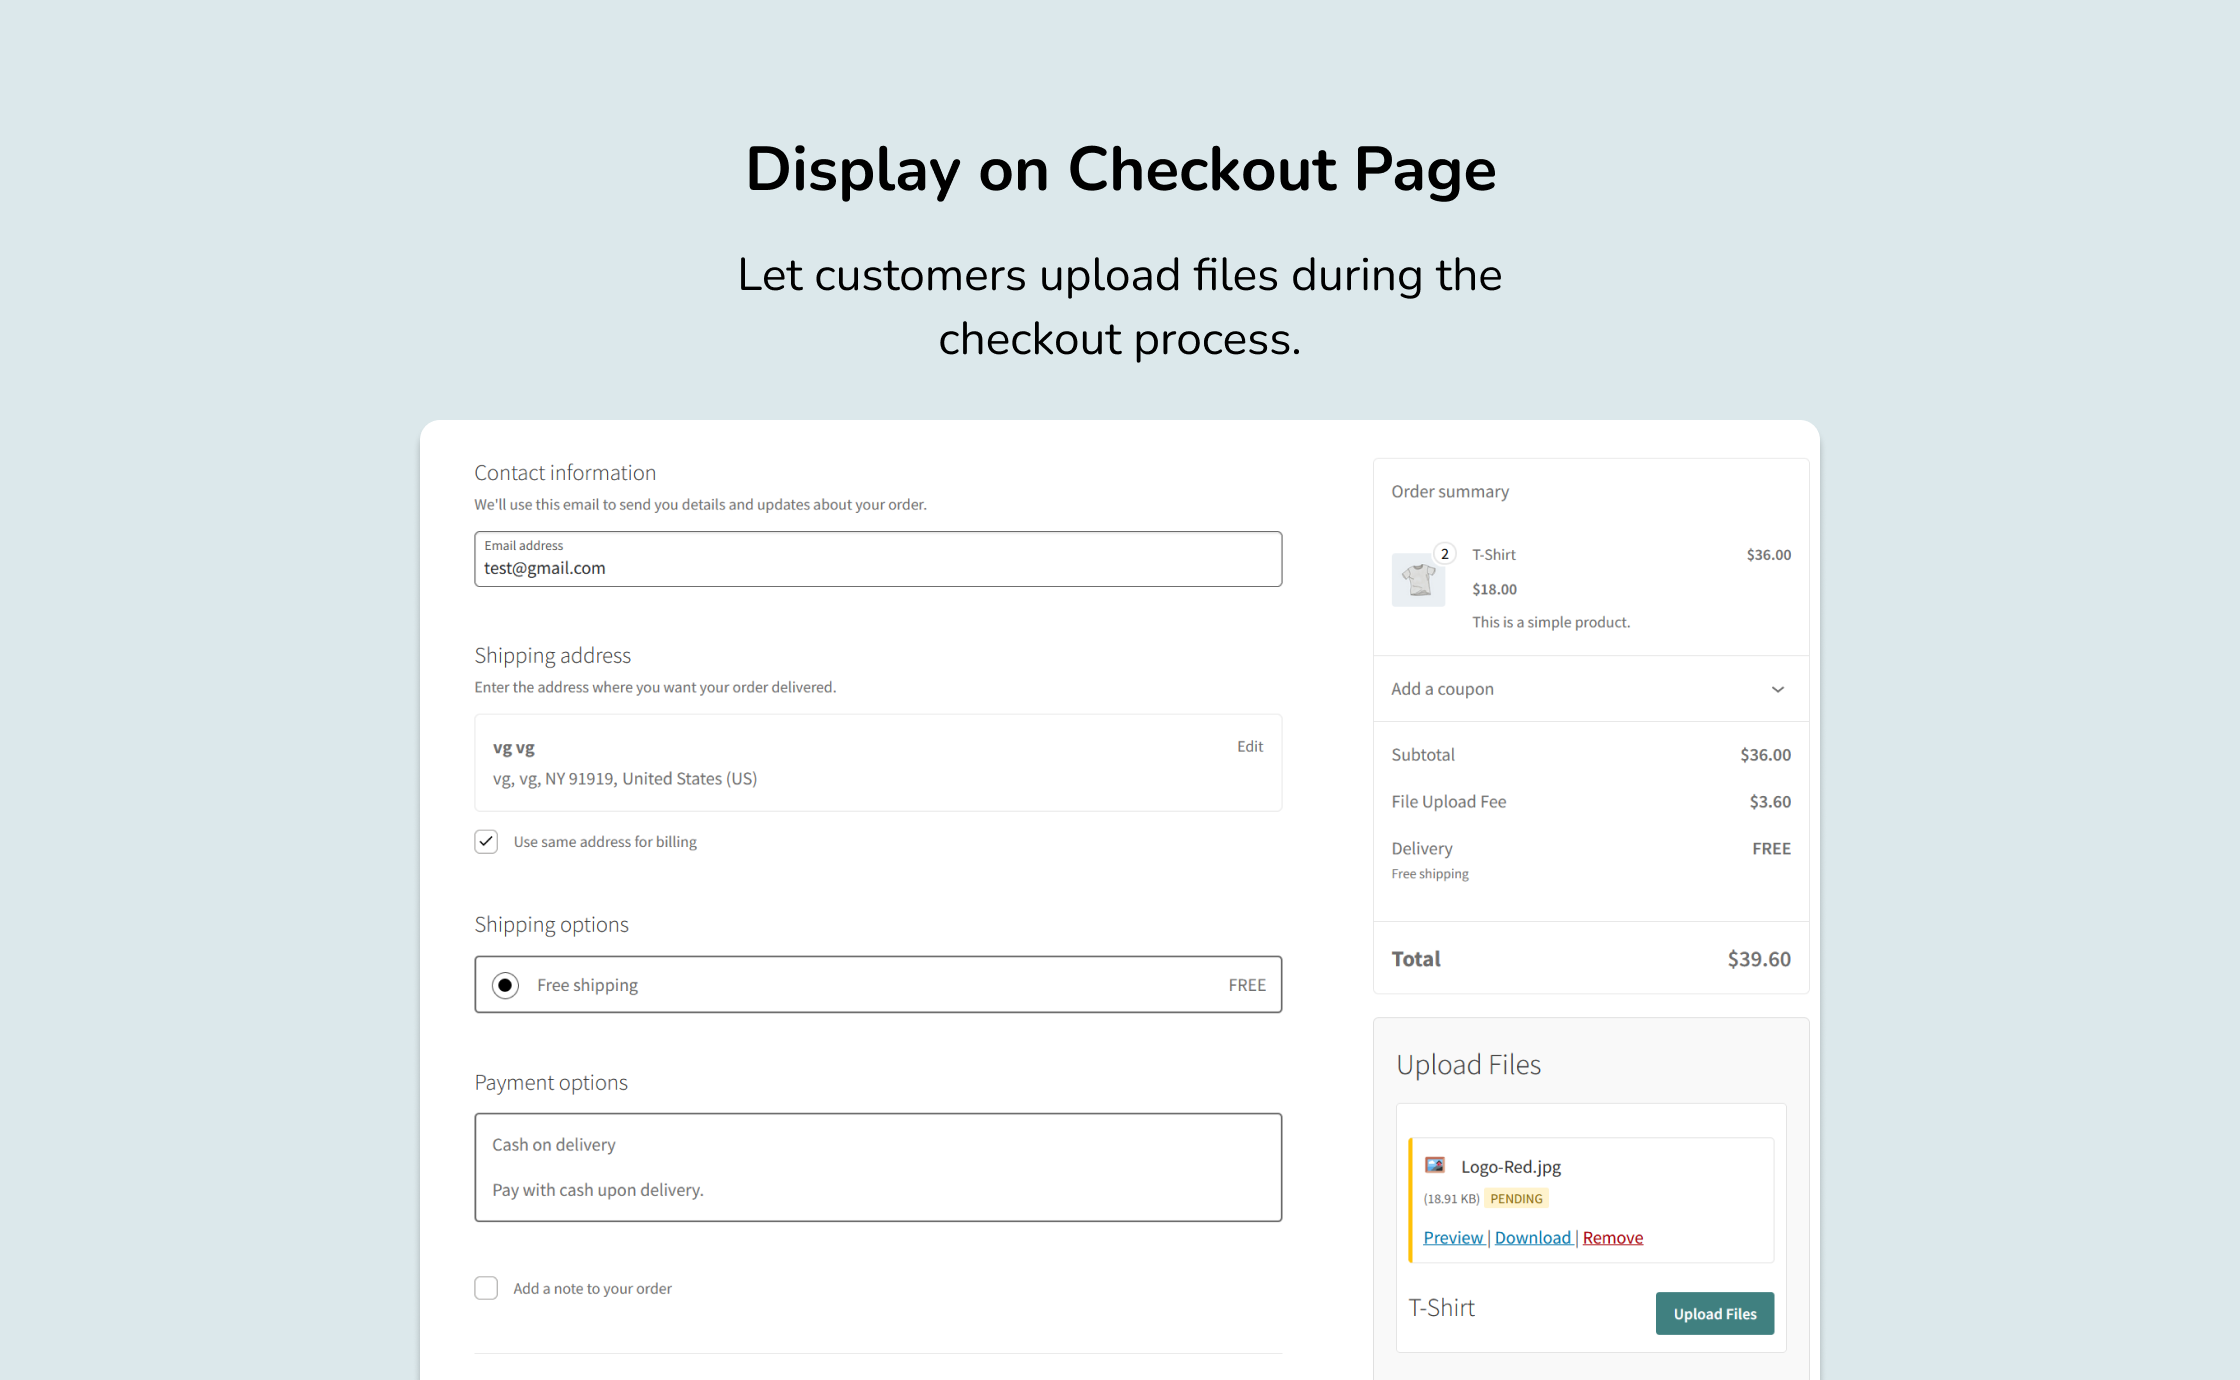Remove the uploaded Logo-Red.jpg file
Screen dimensions: 2240x1380
pyautogui.click(x=1613, y=1238)
